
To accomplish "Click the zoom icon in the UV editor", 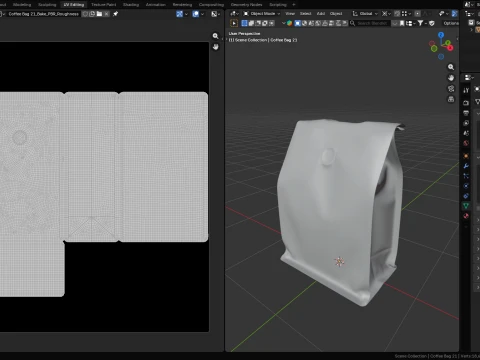I will pyautogui.click(x=216, y=36).
